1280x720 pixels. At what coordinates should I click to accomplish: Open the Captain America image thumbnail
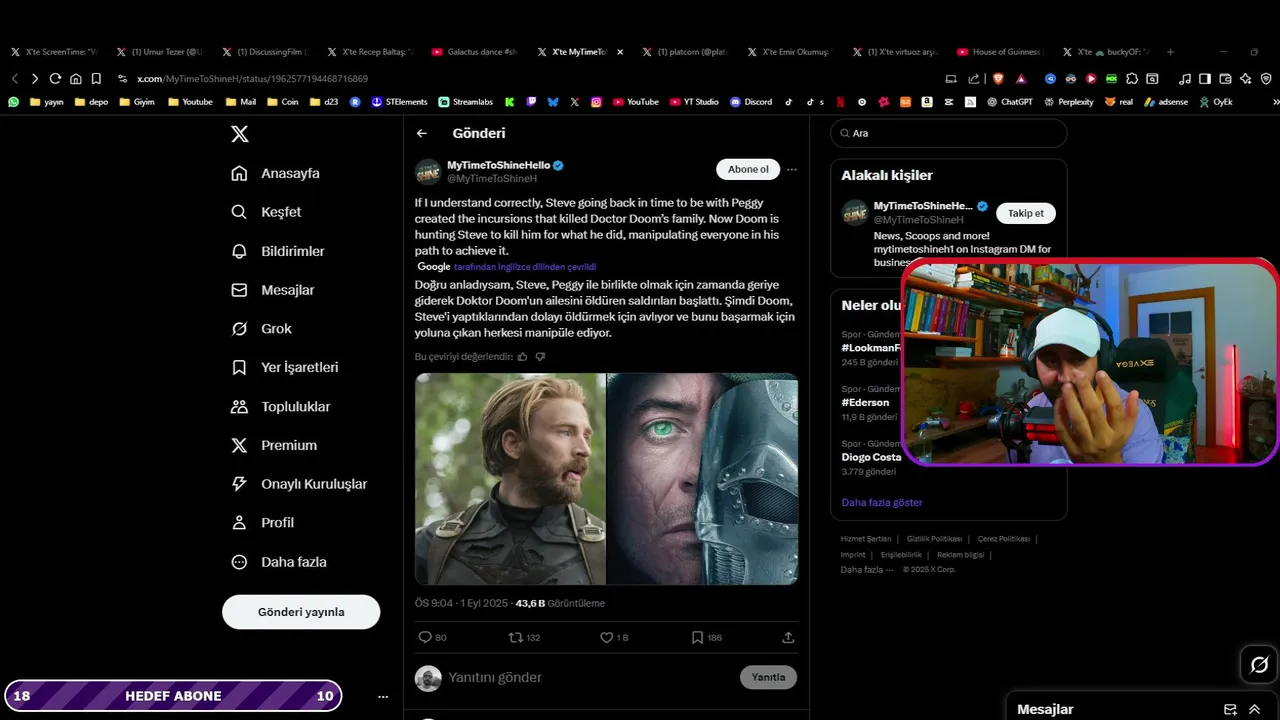(x=510, y=479)
